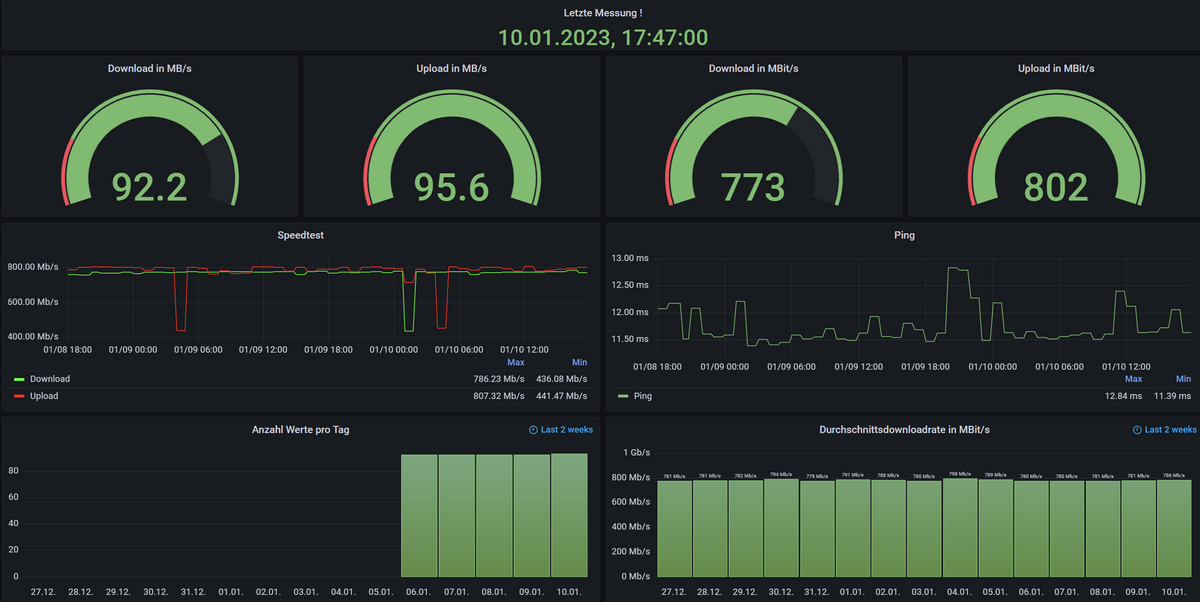Click the 27.12. bar in Durchschnittsdownloadrate chart
Viewport: 1200px width, 602px height.
(x=674, y=528)
